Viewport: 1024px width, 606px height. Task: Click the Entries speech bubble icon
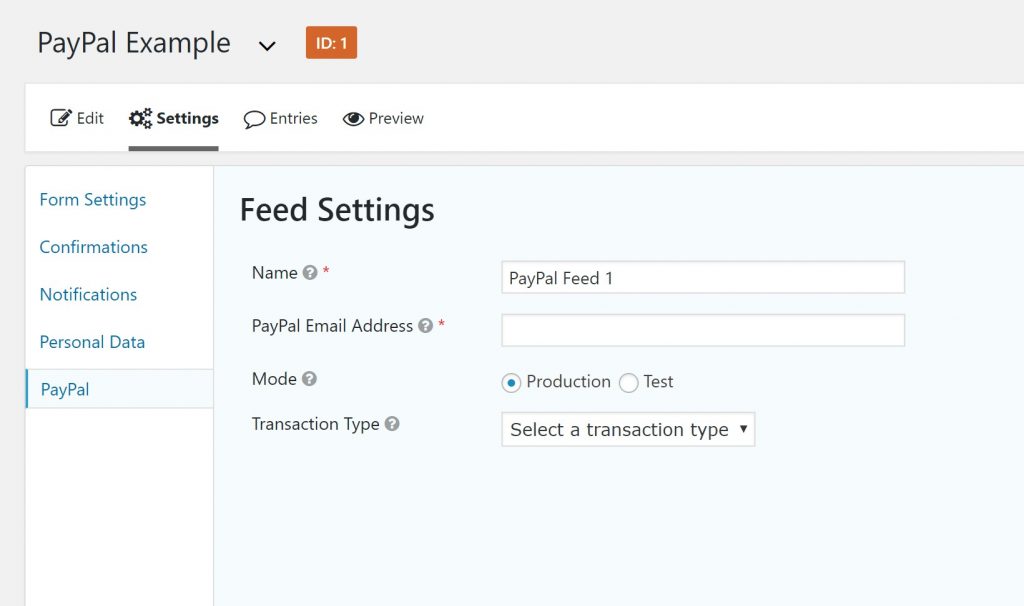coord(254,119)
